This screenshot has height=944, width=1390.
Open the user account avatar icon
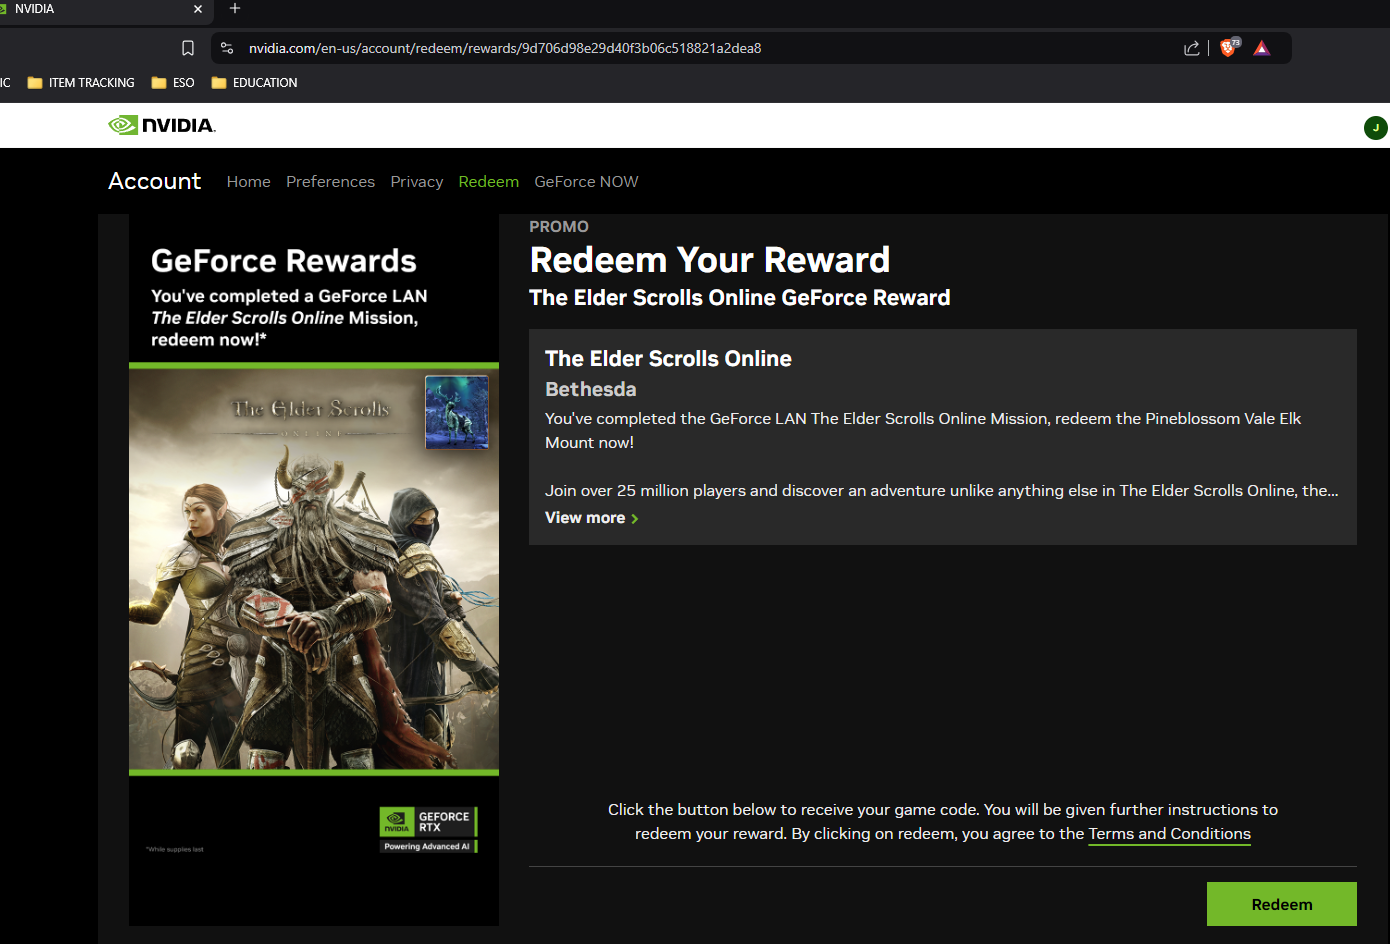pos(1375,128)
